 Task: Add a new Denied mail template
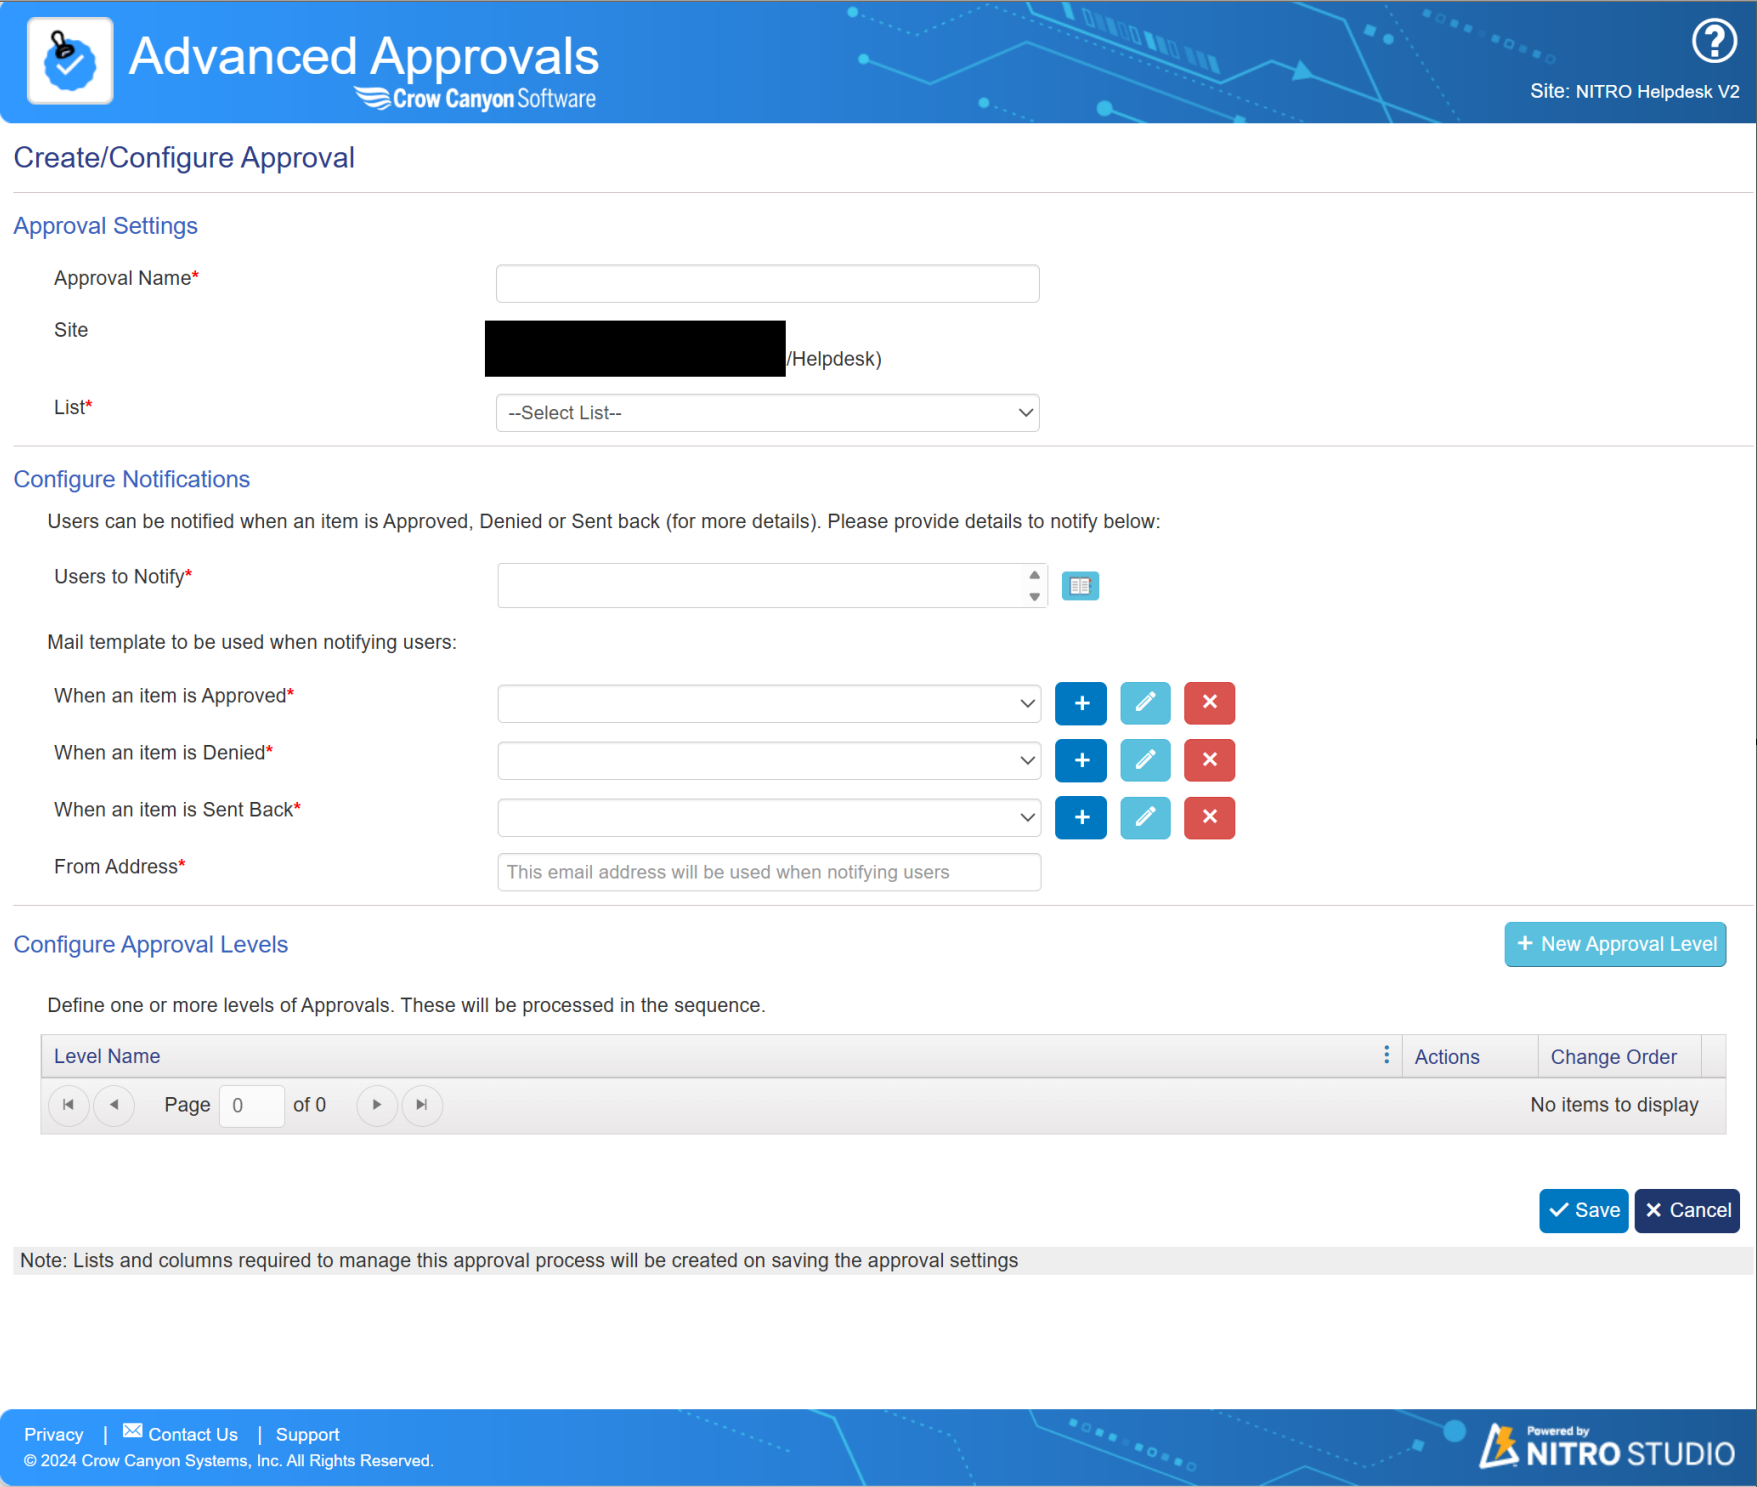point(1081,760)
